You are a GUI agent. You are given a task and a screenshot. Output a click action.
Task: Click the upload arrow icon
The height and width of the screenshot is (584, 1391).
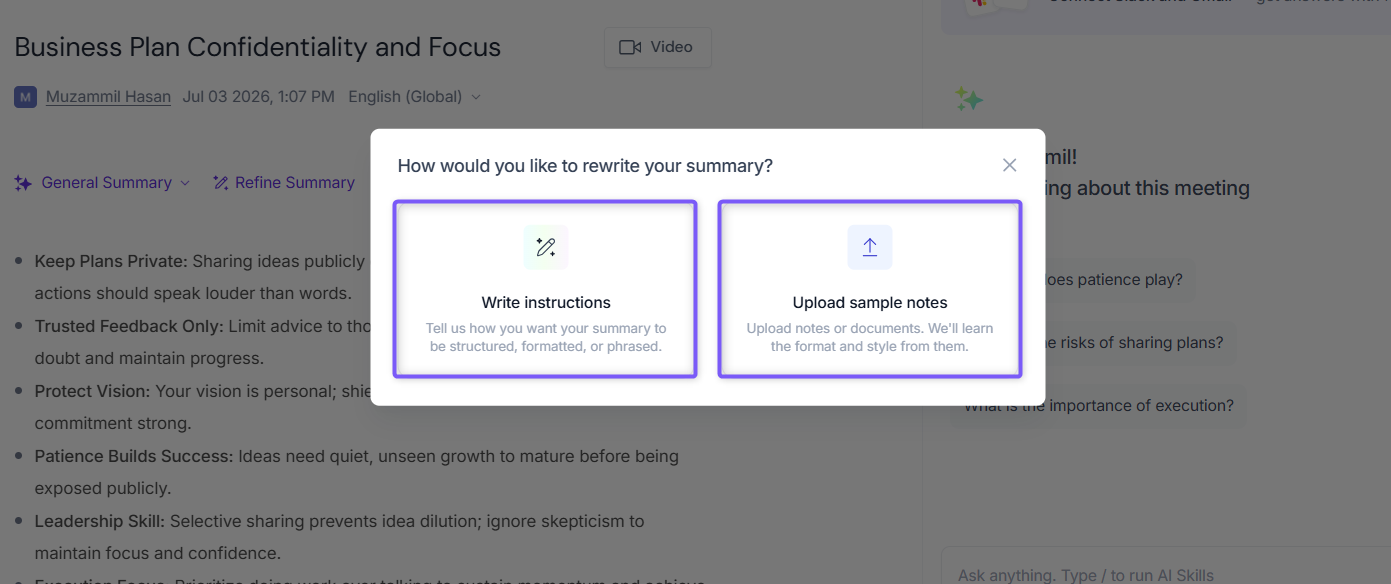[x=870, y=247]
